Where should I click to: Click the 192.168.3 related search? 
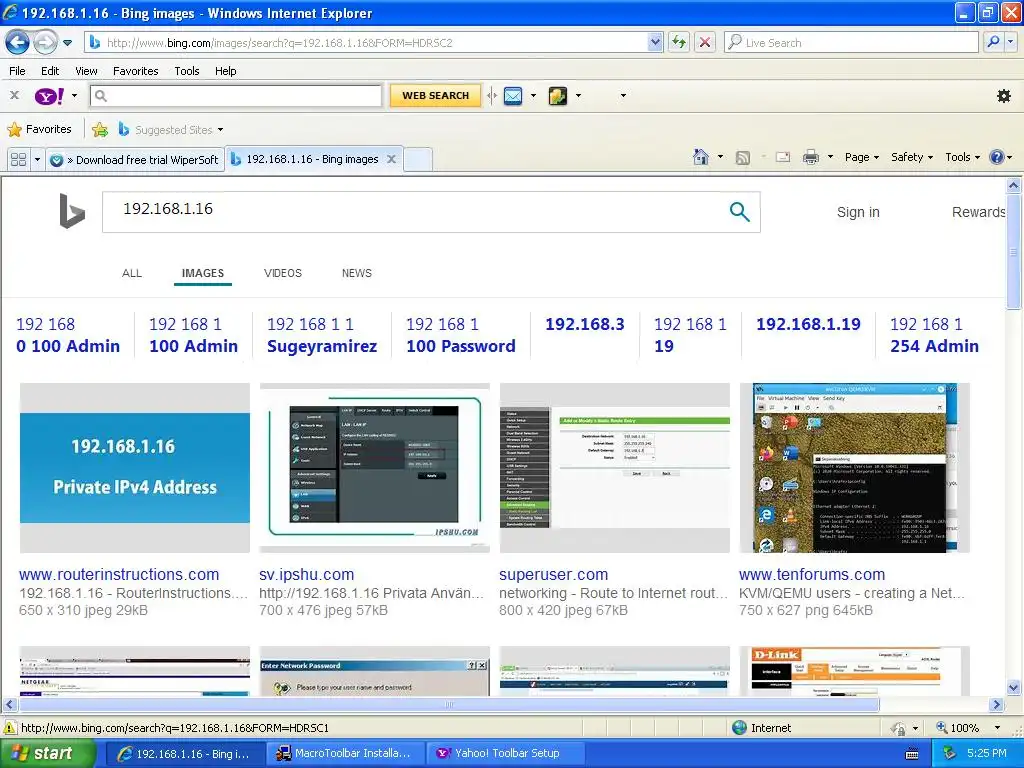pos(584,324)
